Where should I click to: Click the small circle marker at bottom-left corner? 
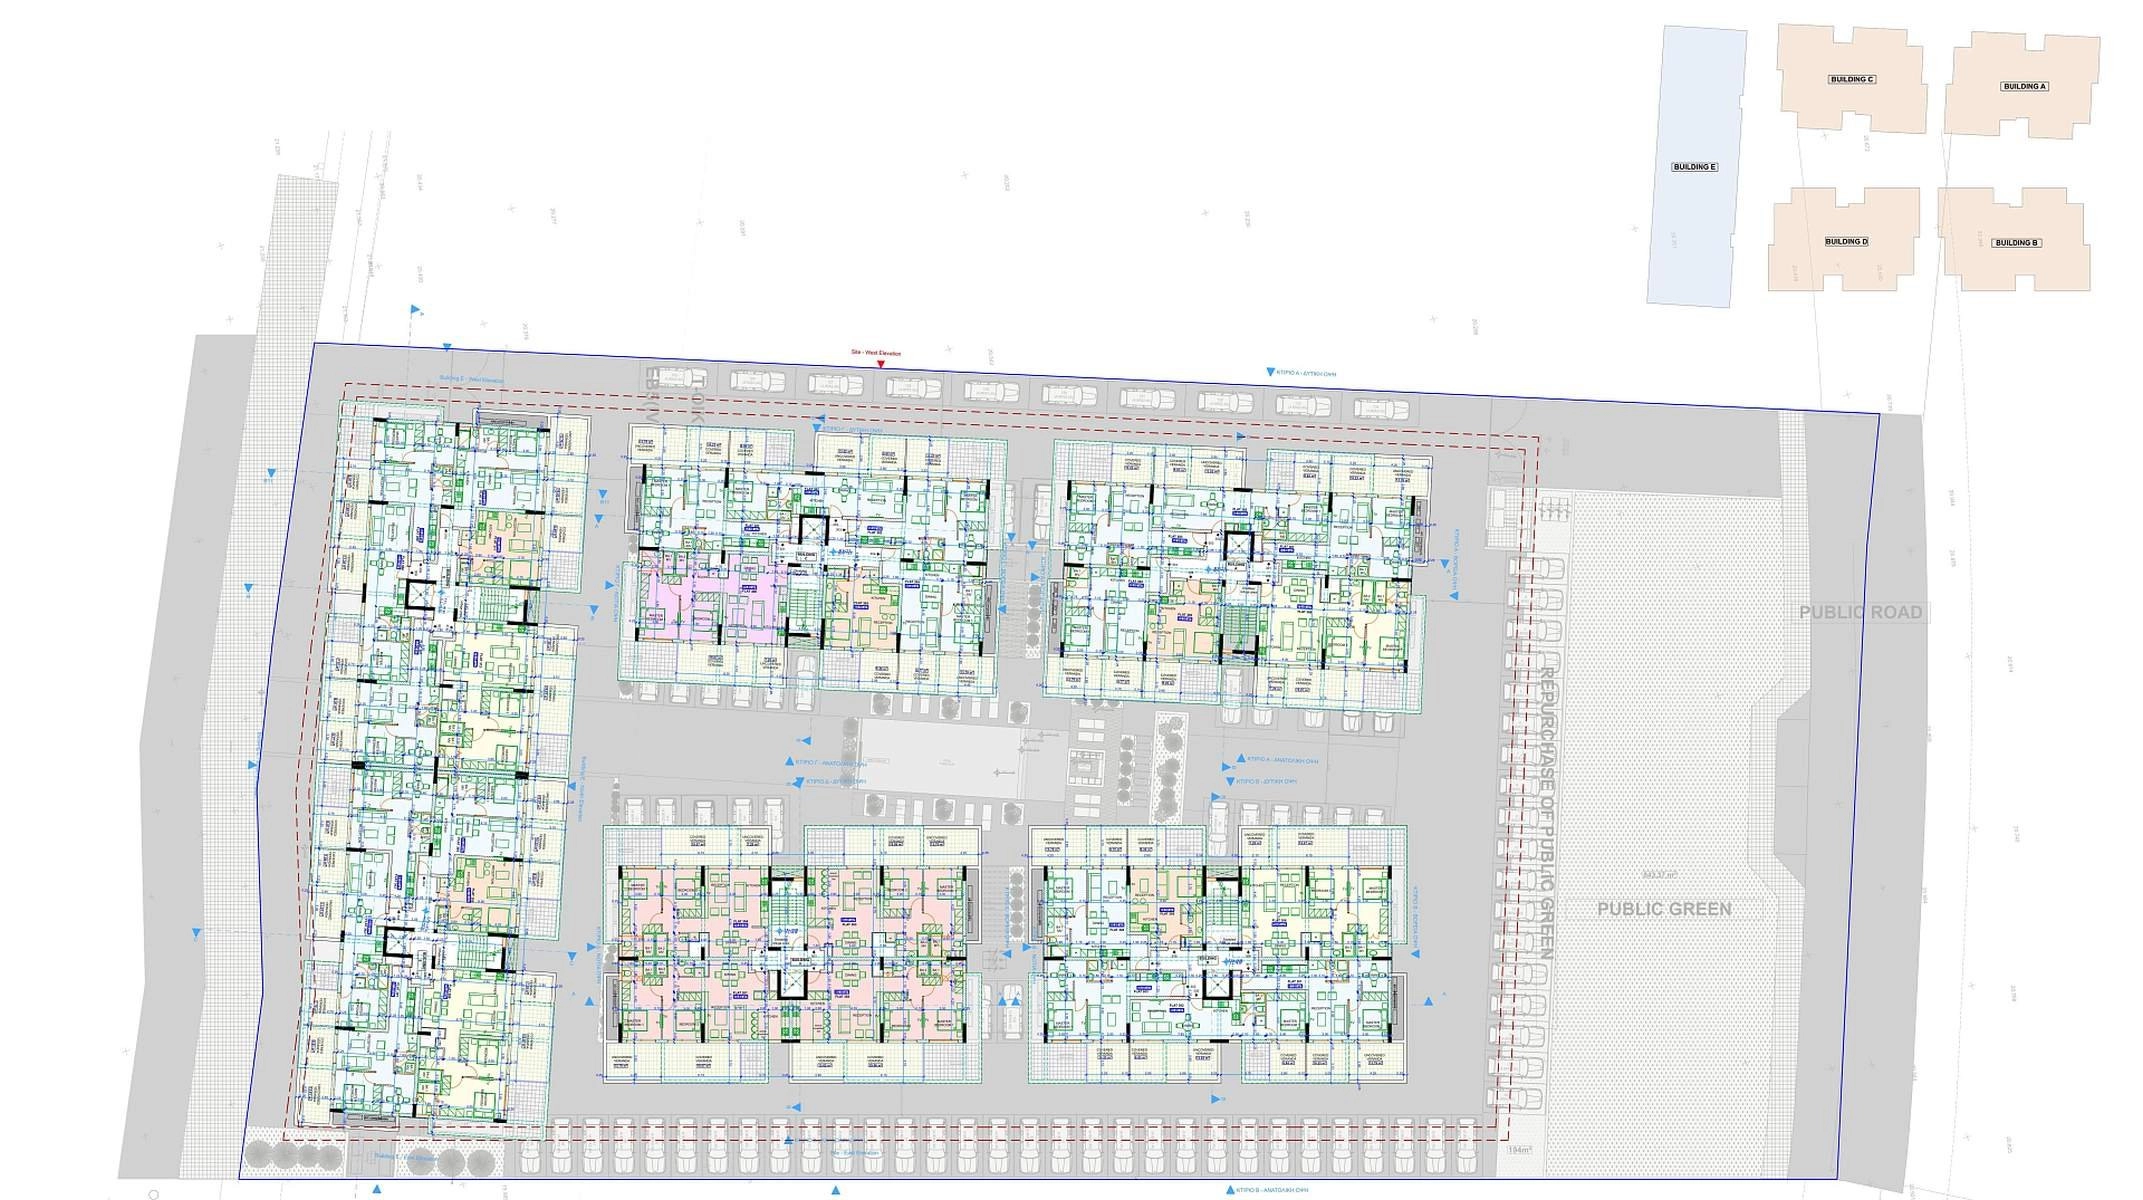click(153, 1194)
